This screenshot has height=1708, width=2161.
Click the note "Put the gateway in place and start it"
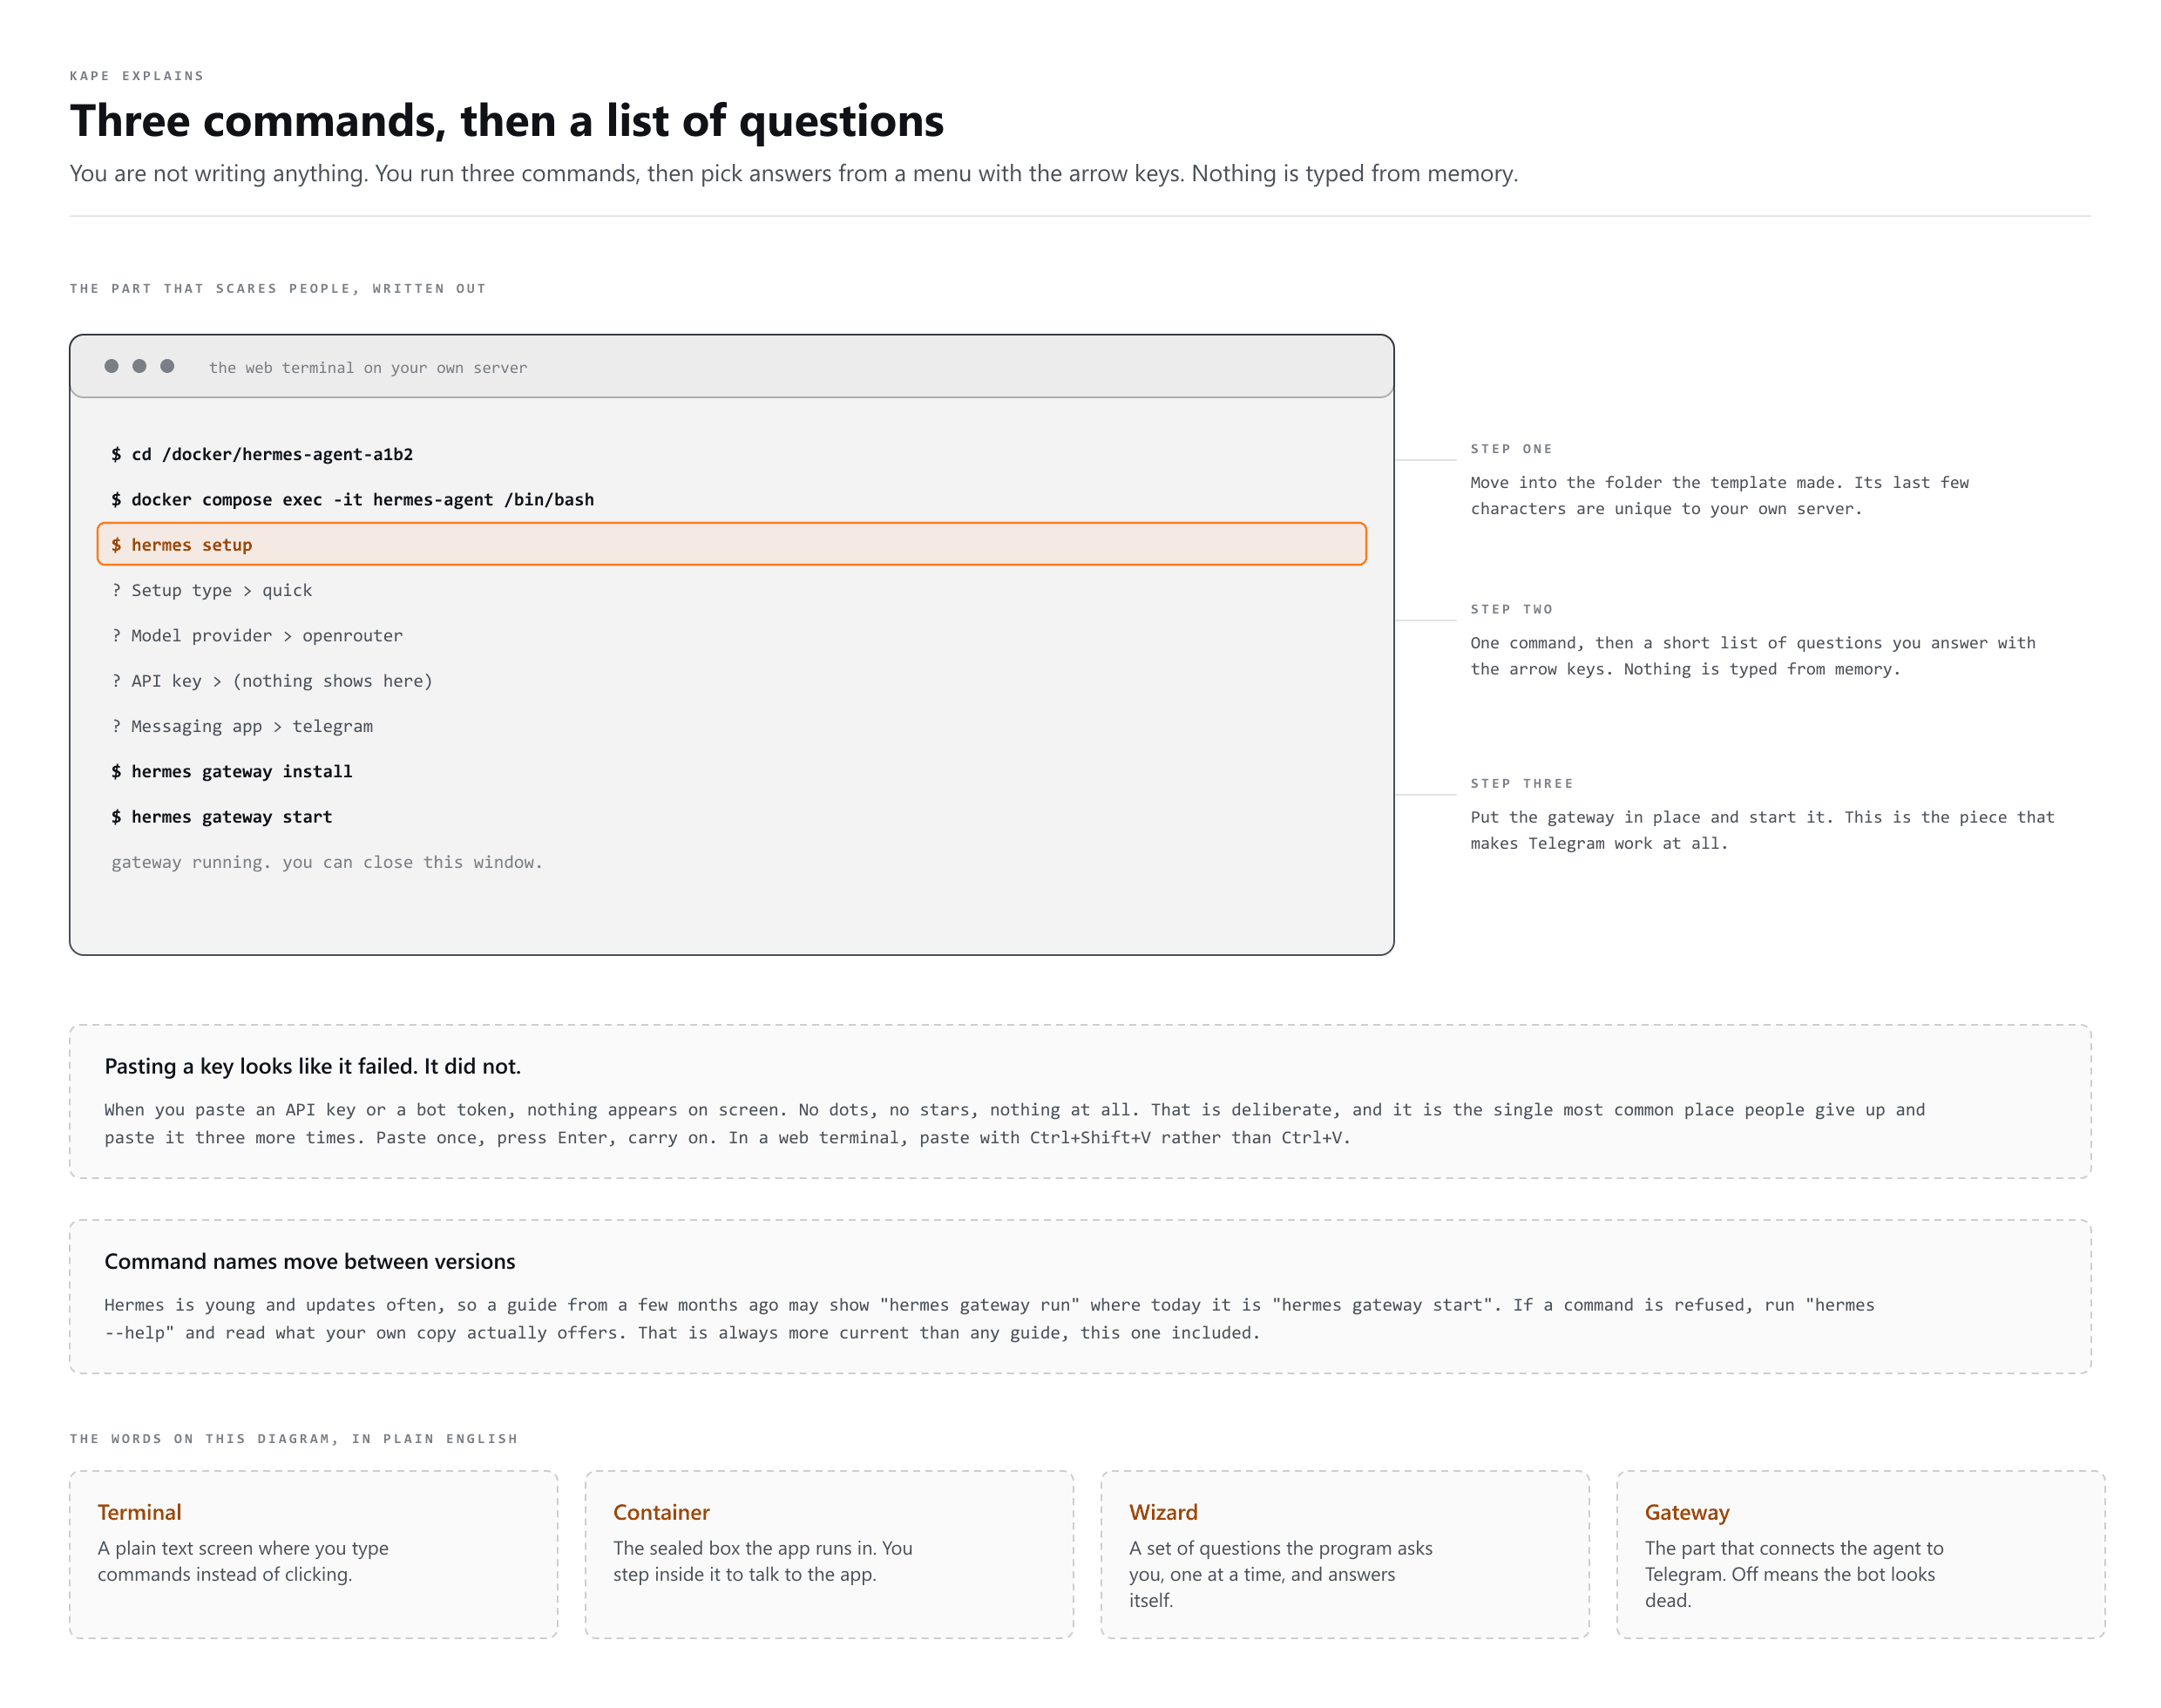click(1762, 830)
